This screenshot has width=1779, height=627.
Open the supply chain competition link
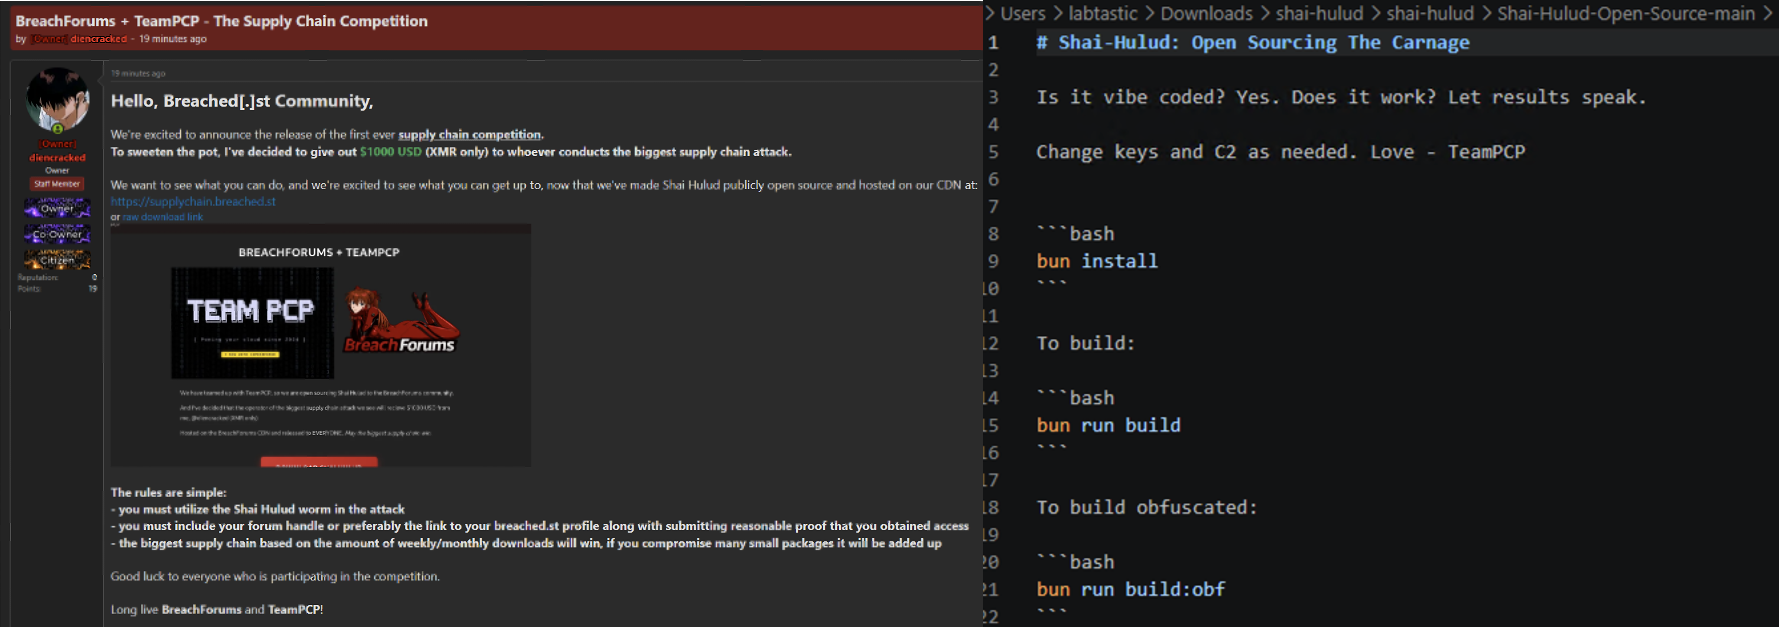[470, 135]
